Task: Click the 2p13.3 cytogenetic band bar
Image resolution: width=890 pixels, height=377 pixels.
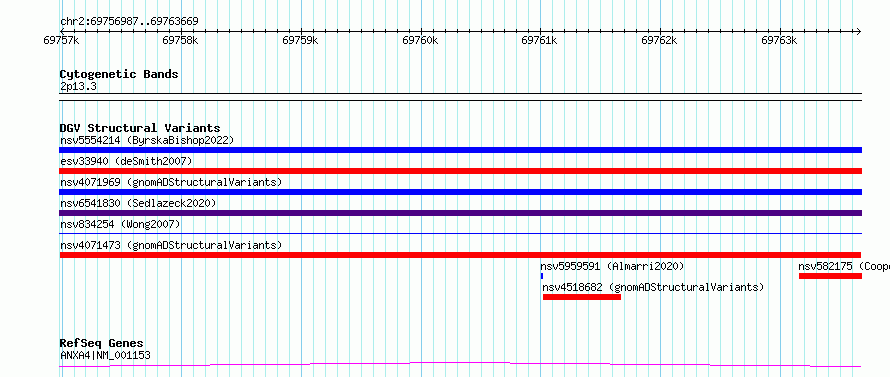Action: point(460,97)
